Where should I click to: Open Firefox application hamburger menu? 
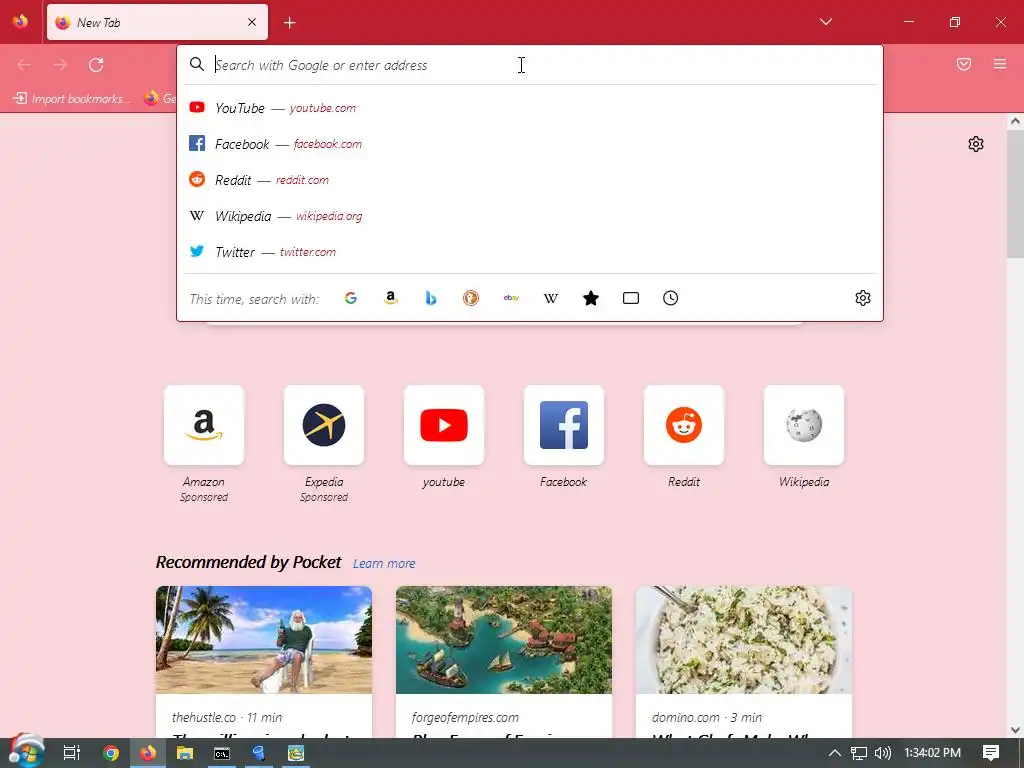(x=1000, y=64)
